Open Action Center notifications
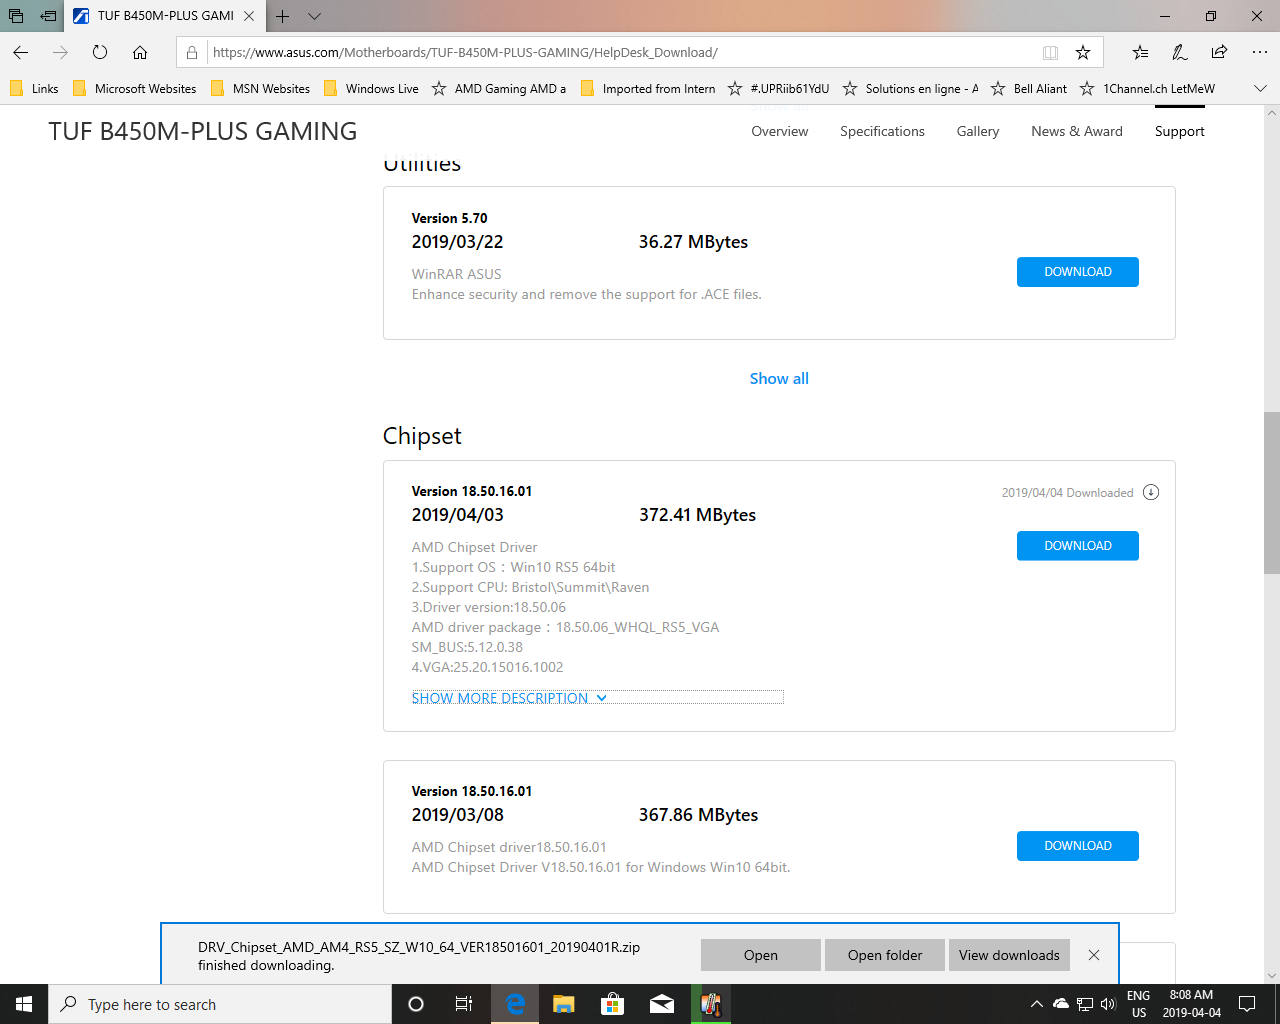 (x=1247, y=1004)
